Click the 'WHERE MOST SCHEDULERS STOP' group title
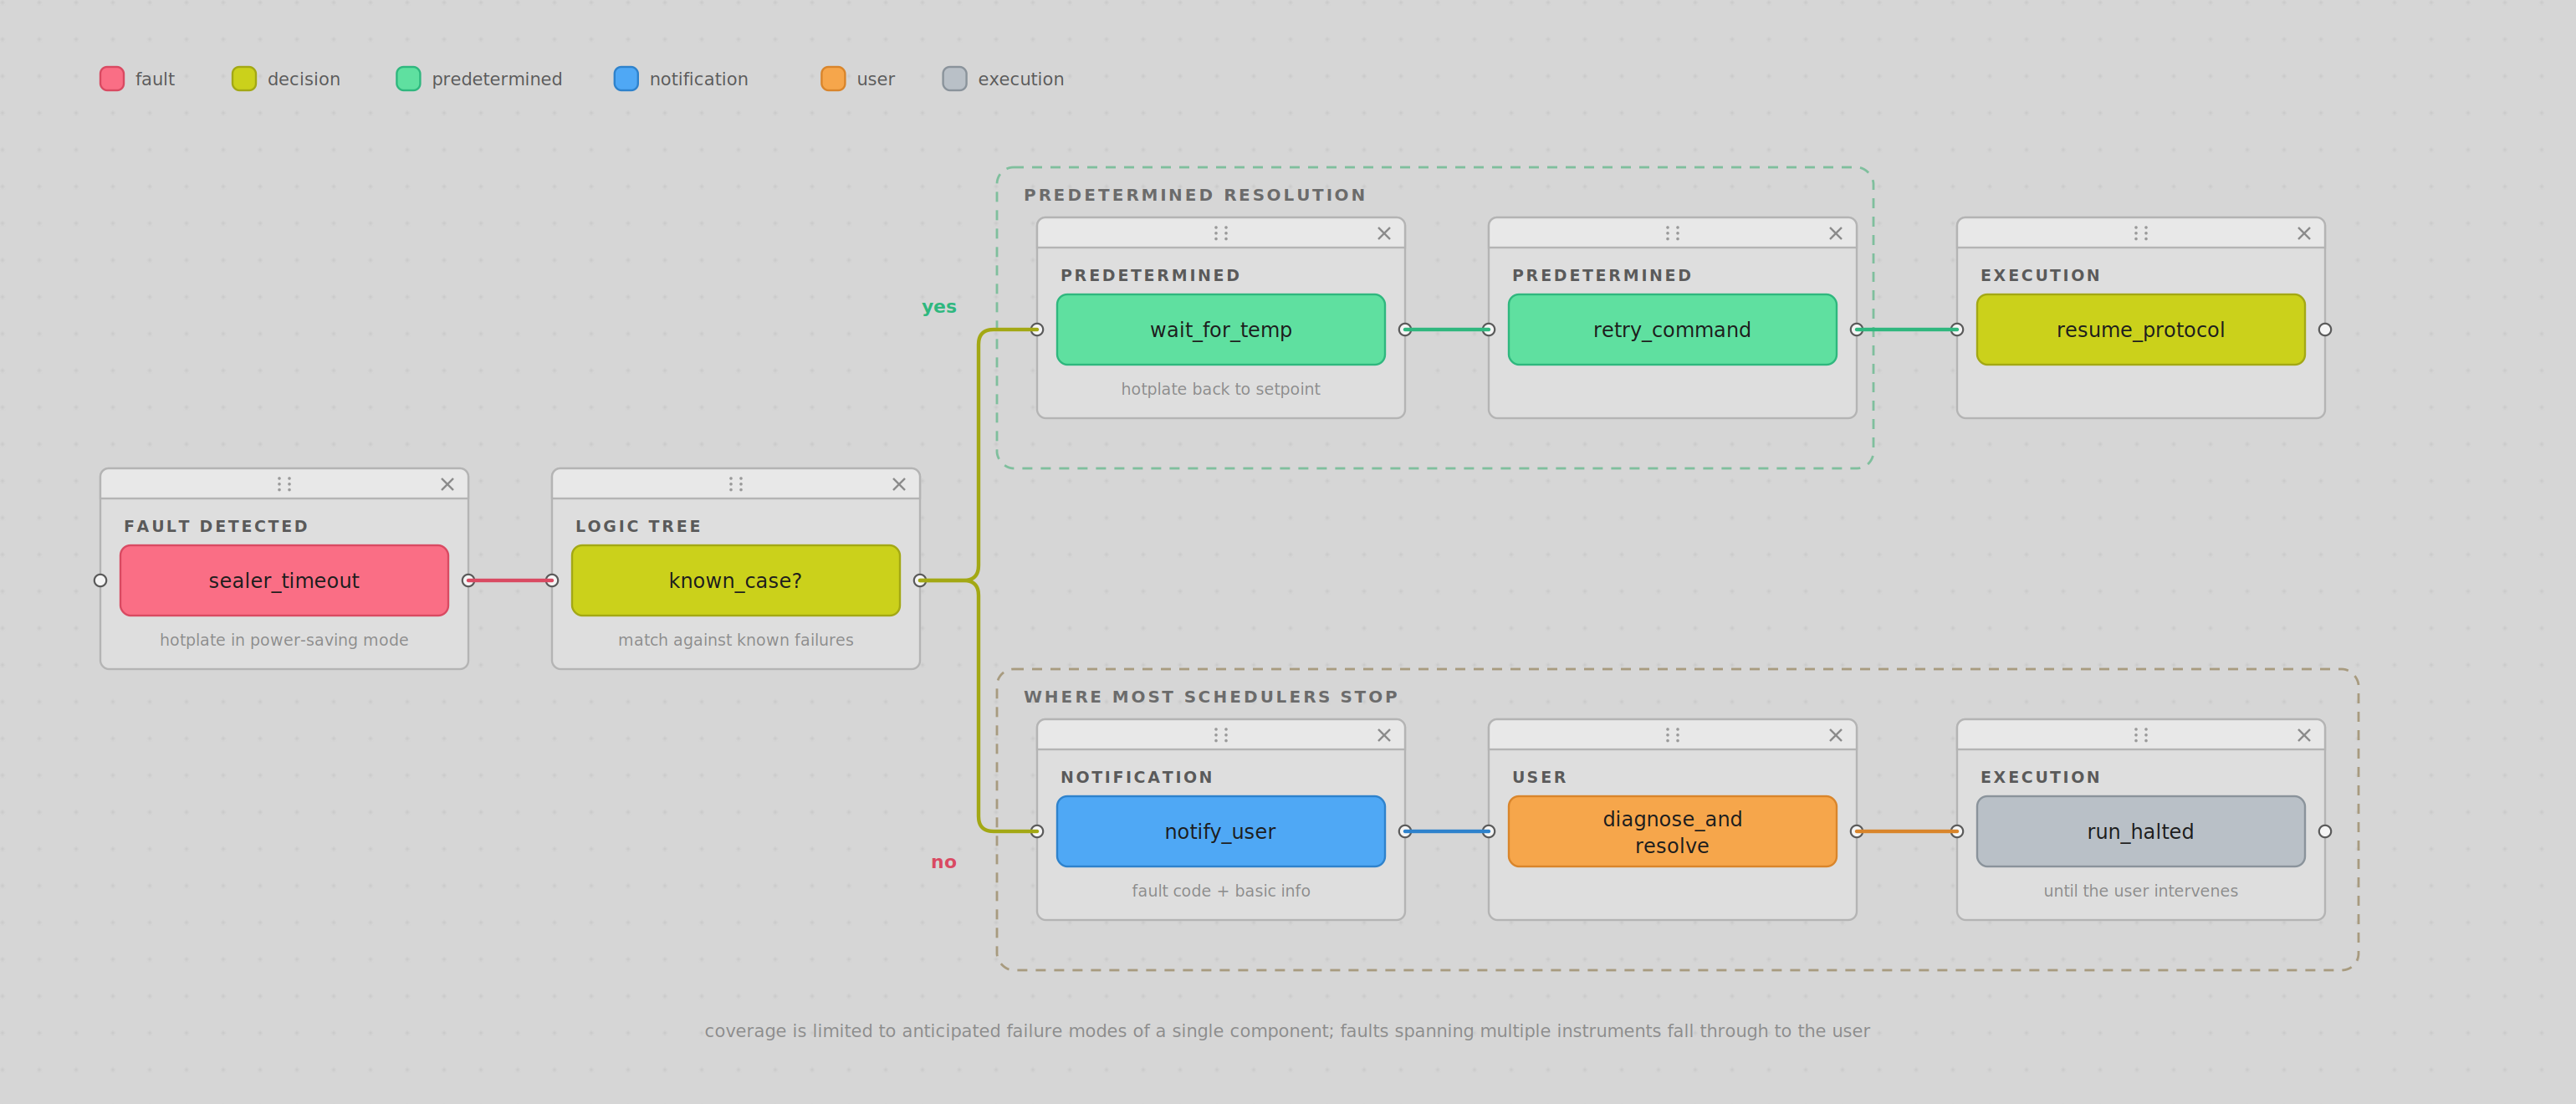 coord(1211,697)
